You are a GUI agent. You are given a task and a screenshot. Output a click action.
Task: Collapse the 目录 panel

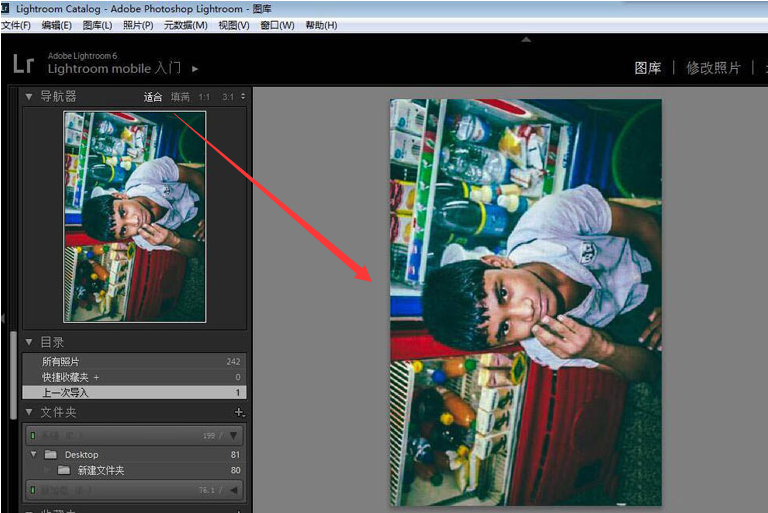pyautogui.click(x=29, y=342)
